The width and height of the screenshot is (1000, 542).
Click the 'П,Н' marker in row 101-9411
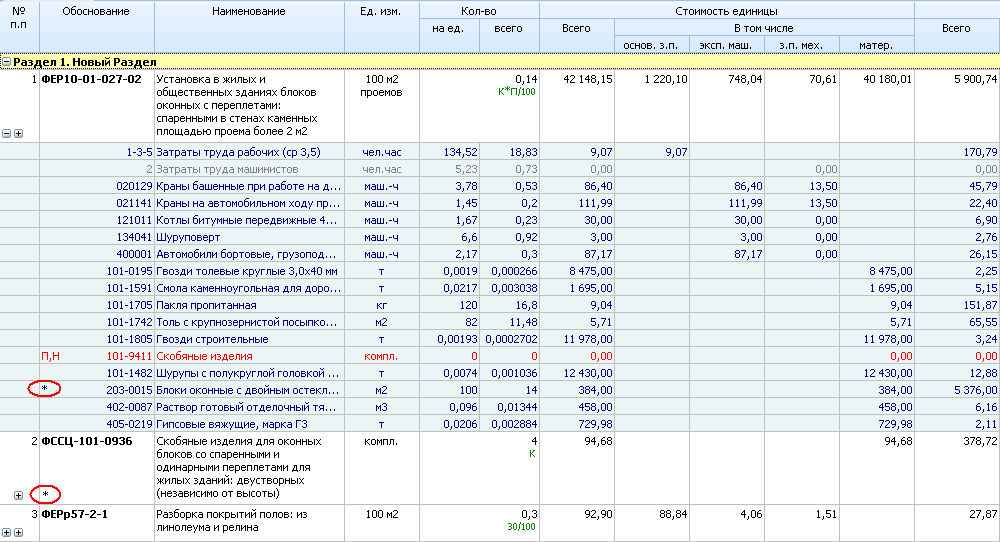(x=50, y=356)
